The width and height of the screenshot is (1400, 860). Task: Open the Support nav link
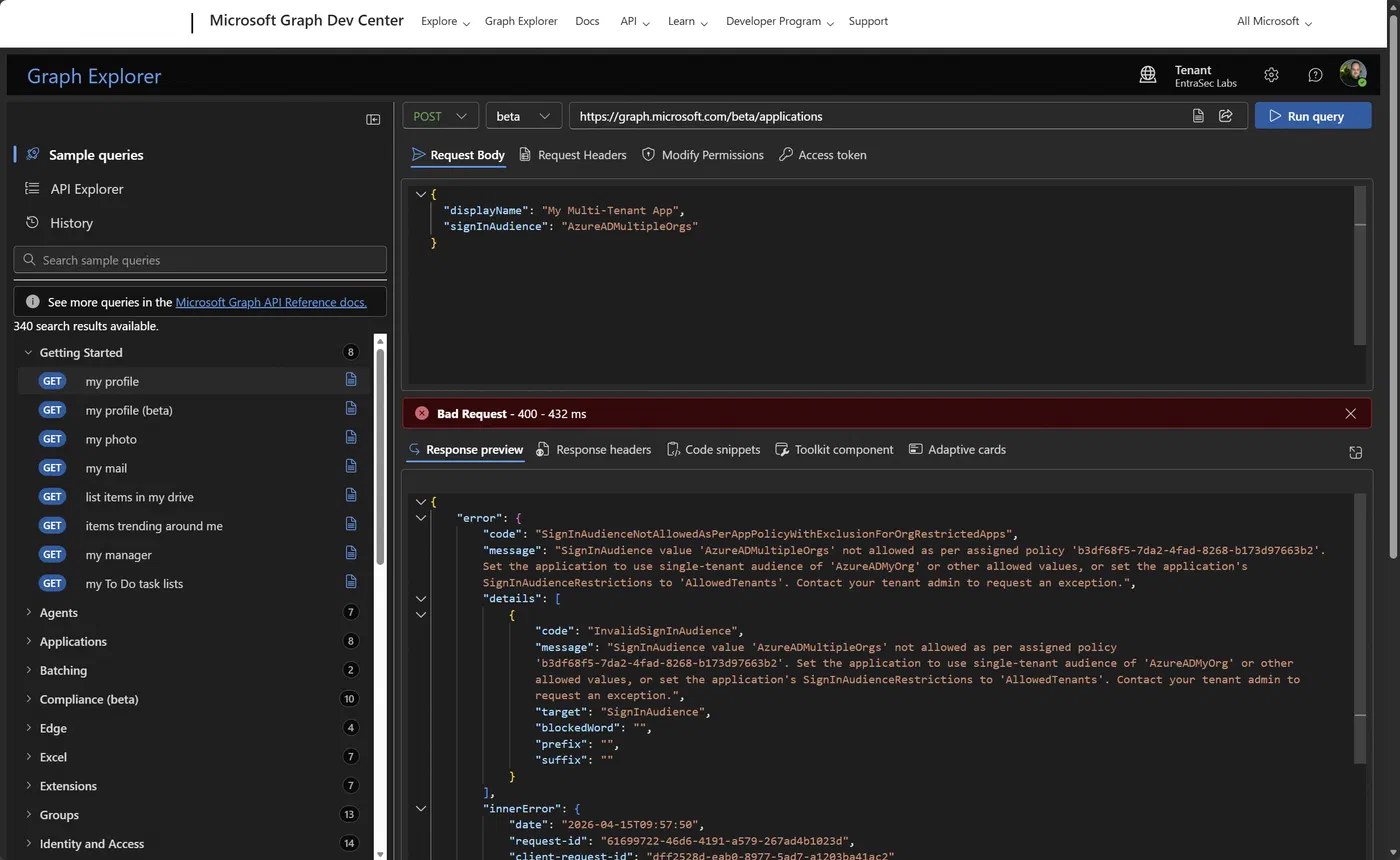point(868,21)
